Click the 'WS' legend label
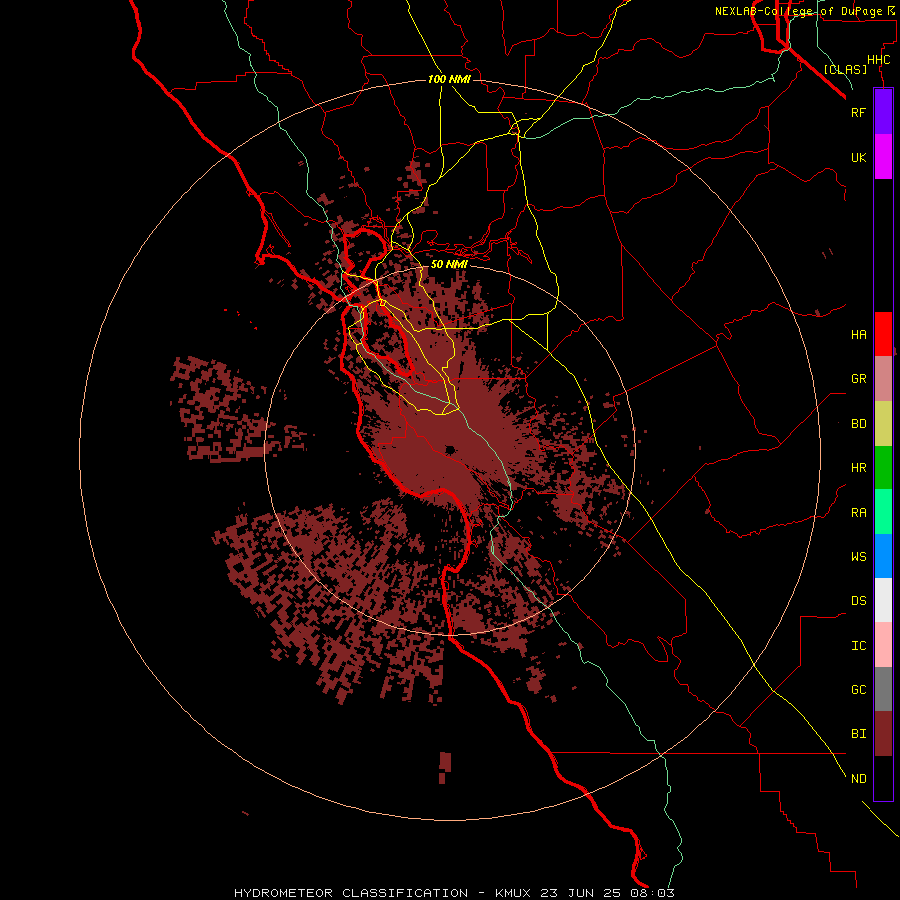 click(858, 556)
